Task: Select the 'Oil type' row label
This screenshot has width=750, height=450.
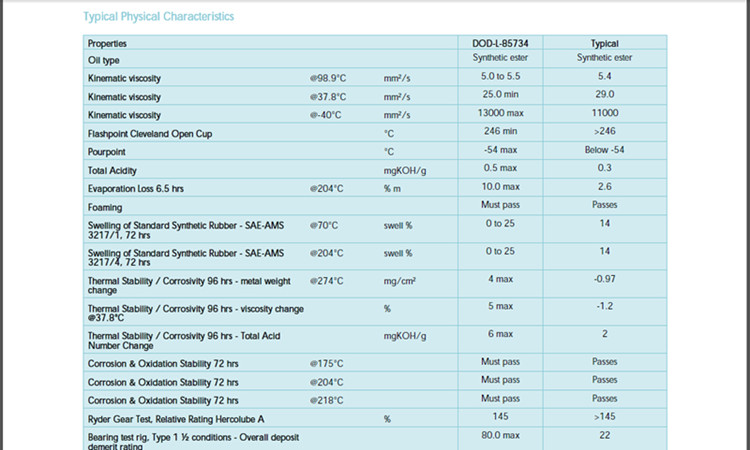Action: [x=103, y=60]
